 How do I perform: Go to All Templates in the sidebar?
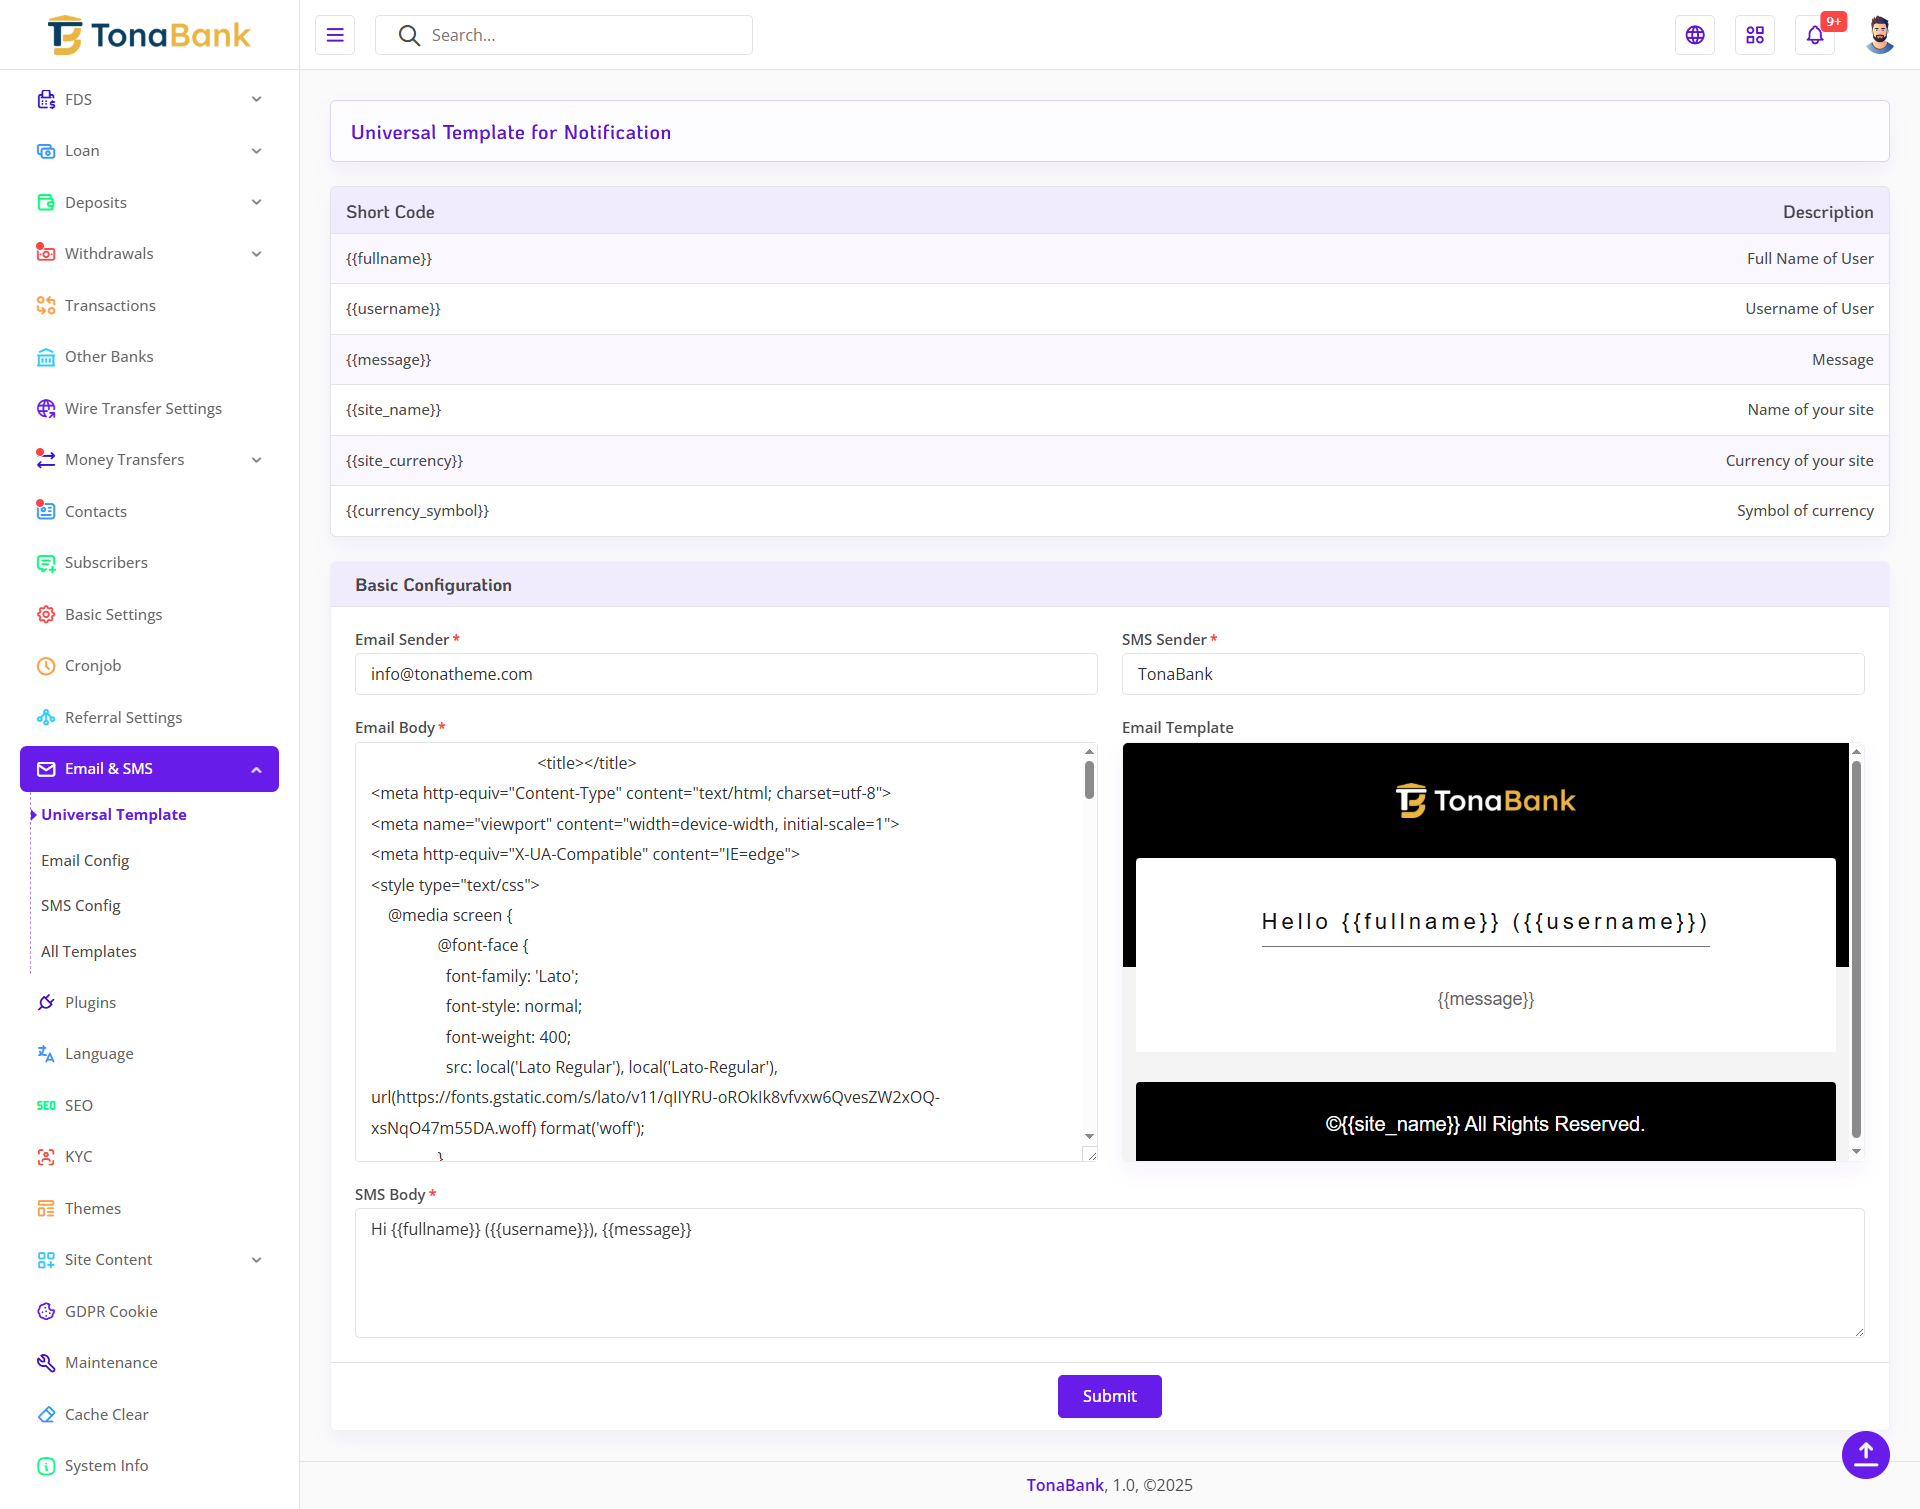click(x=88, y=951)
